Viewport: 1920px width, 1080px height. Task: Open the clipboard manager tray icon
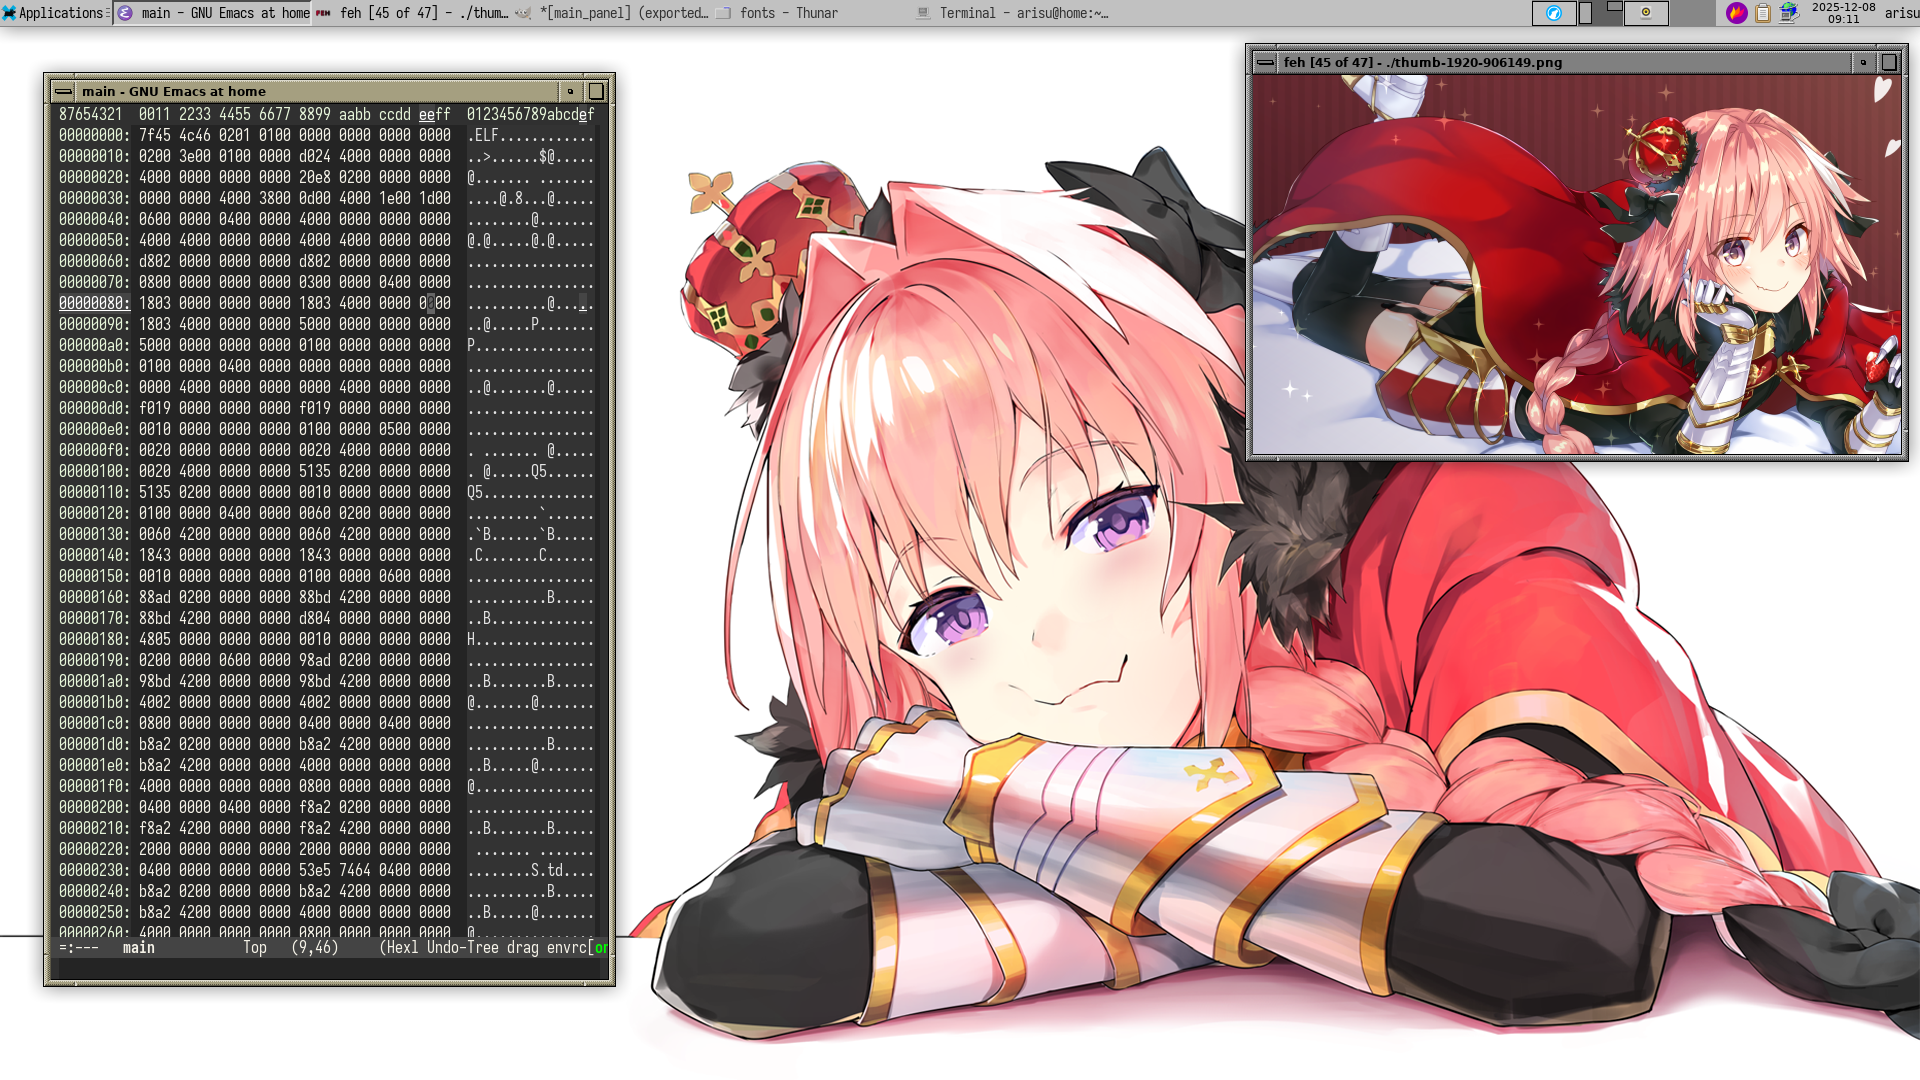click(x=1763, y=13)
